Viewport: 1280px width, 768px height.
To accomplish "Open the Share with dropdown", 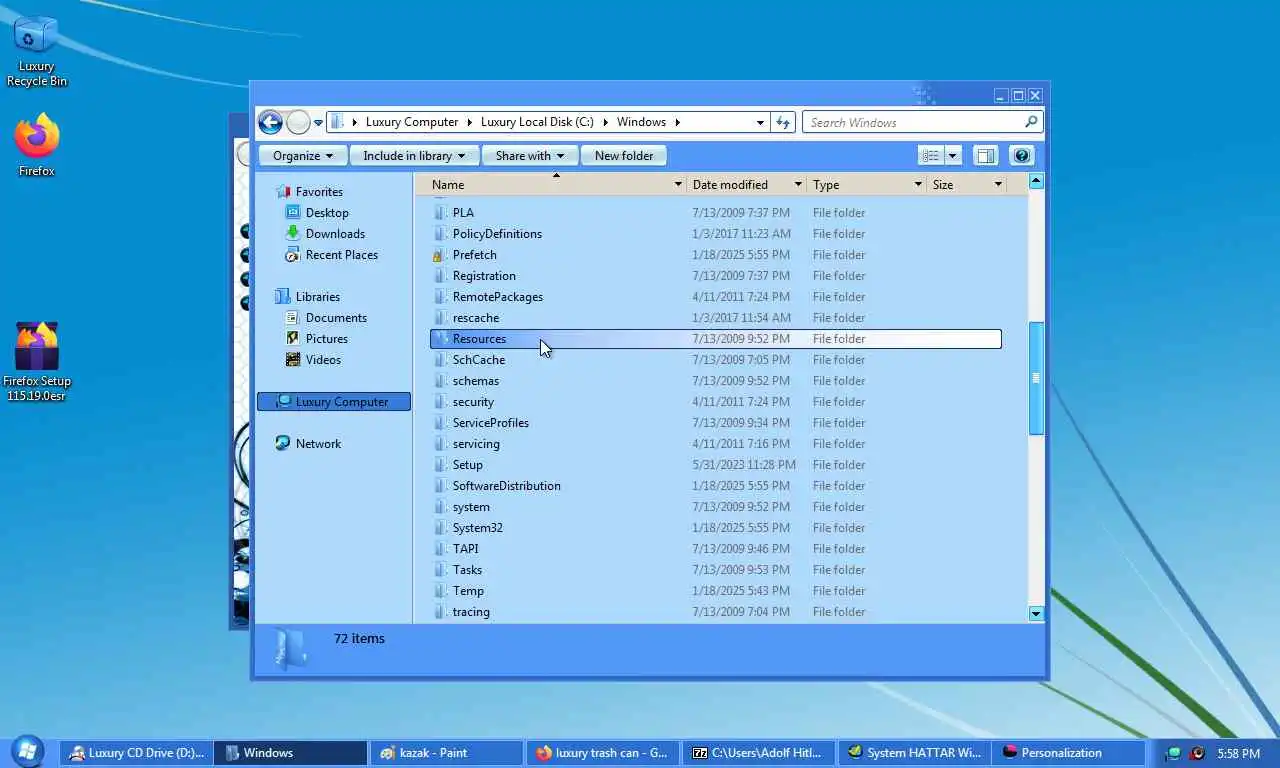I will coord(529,156).
